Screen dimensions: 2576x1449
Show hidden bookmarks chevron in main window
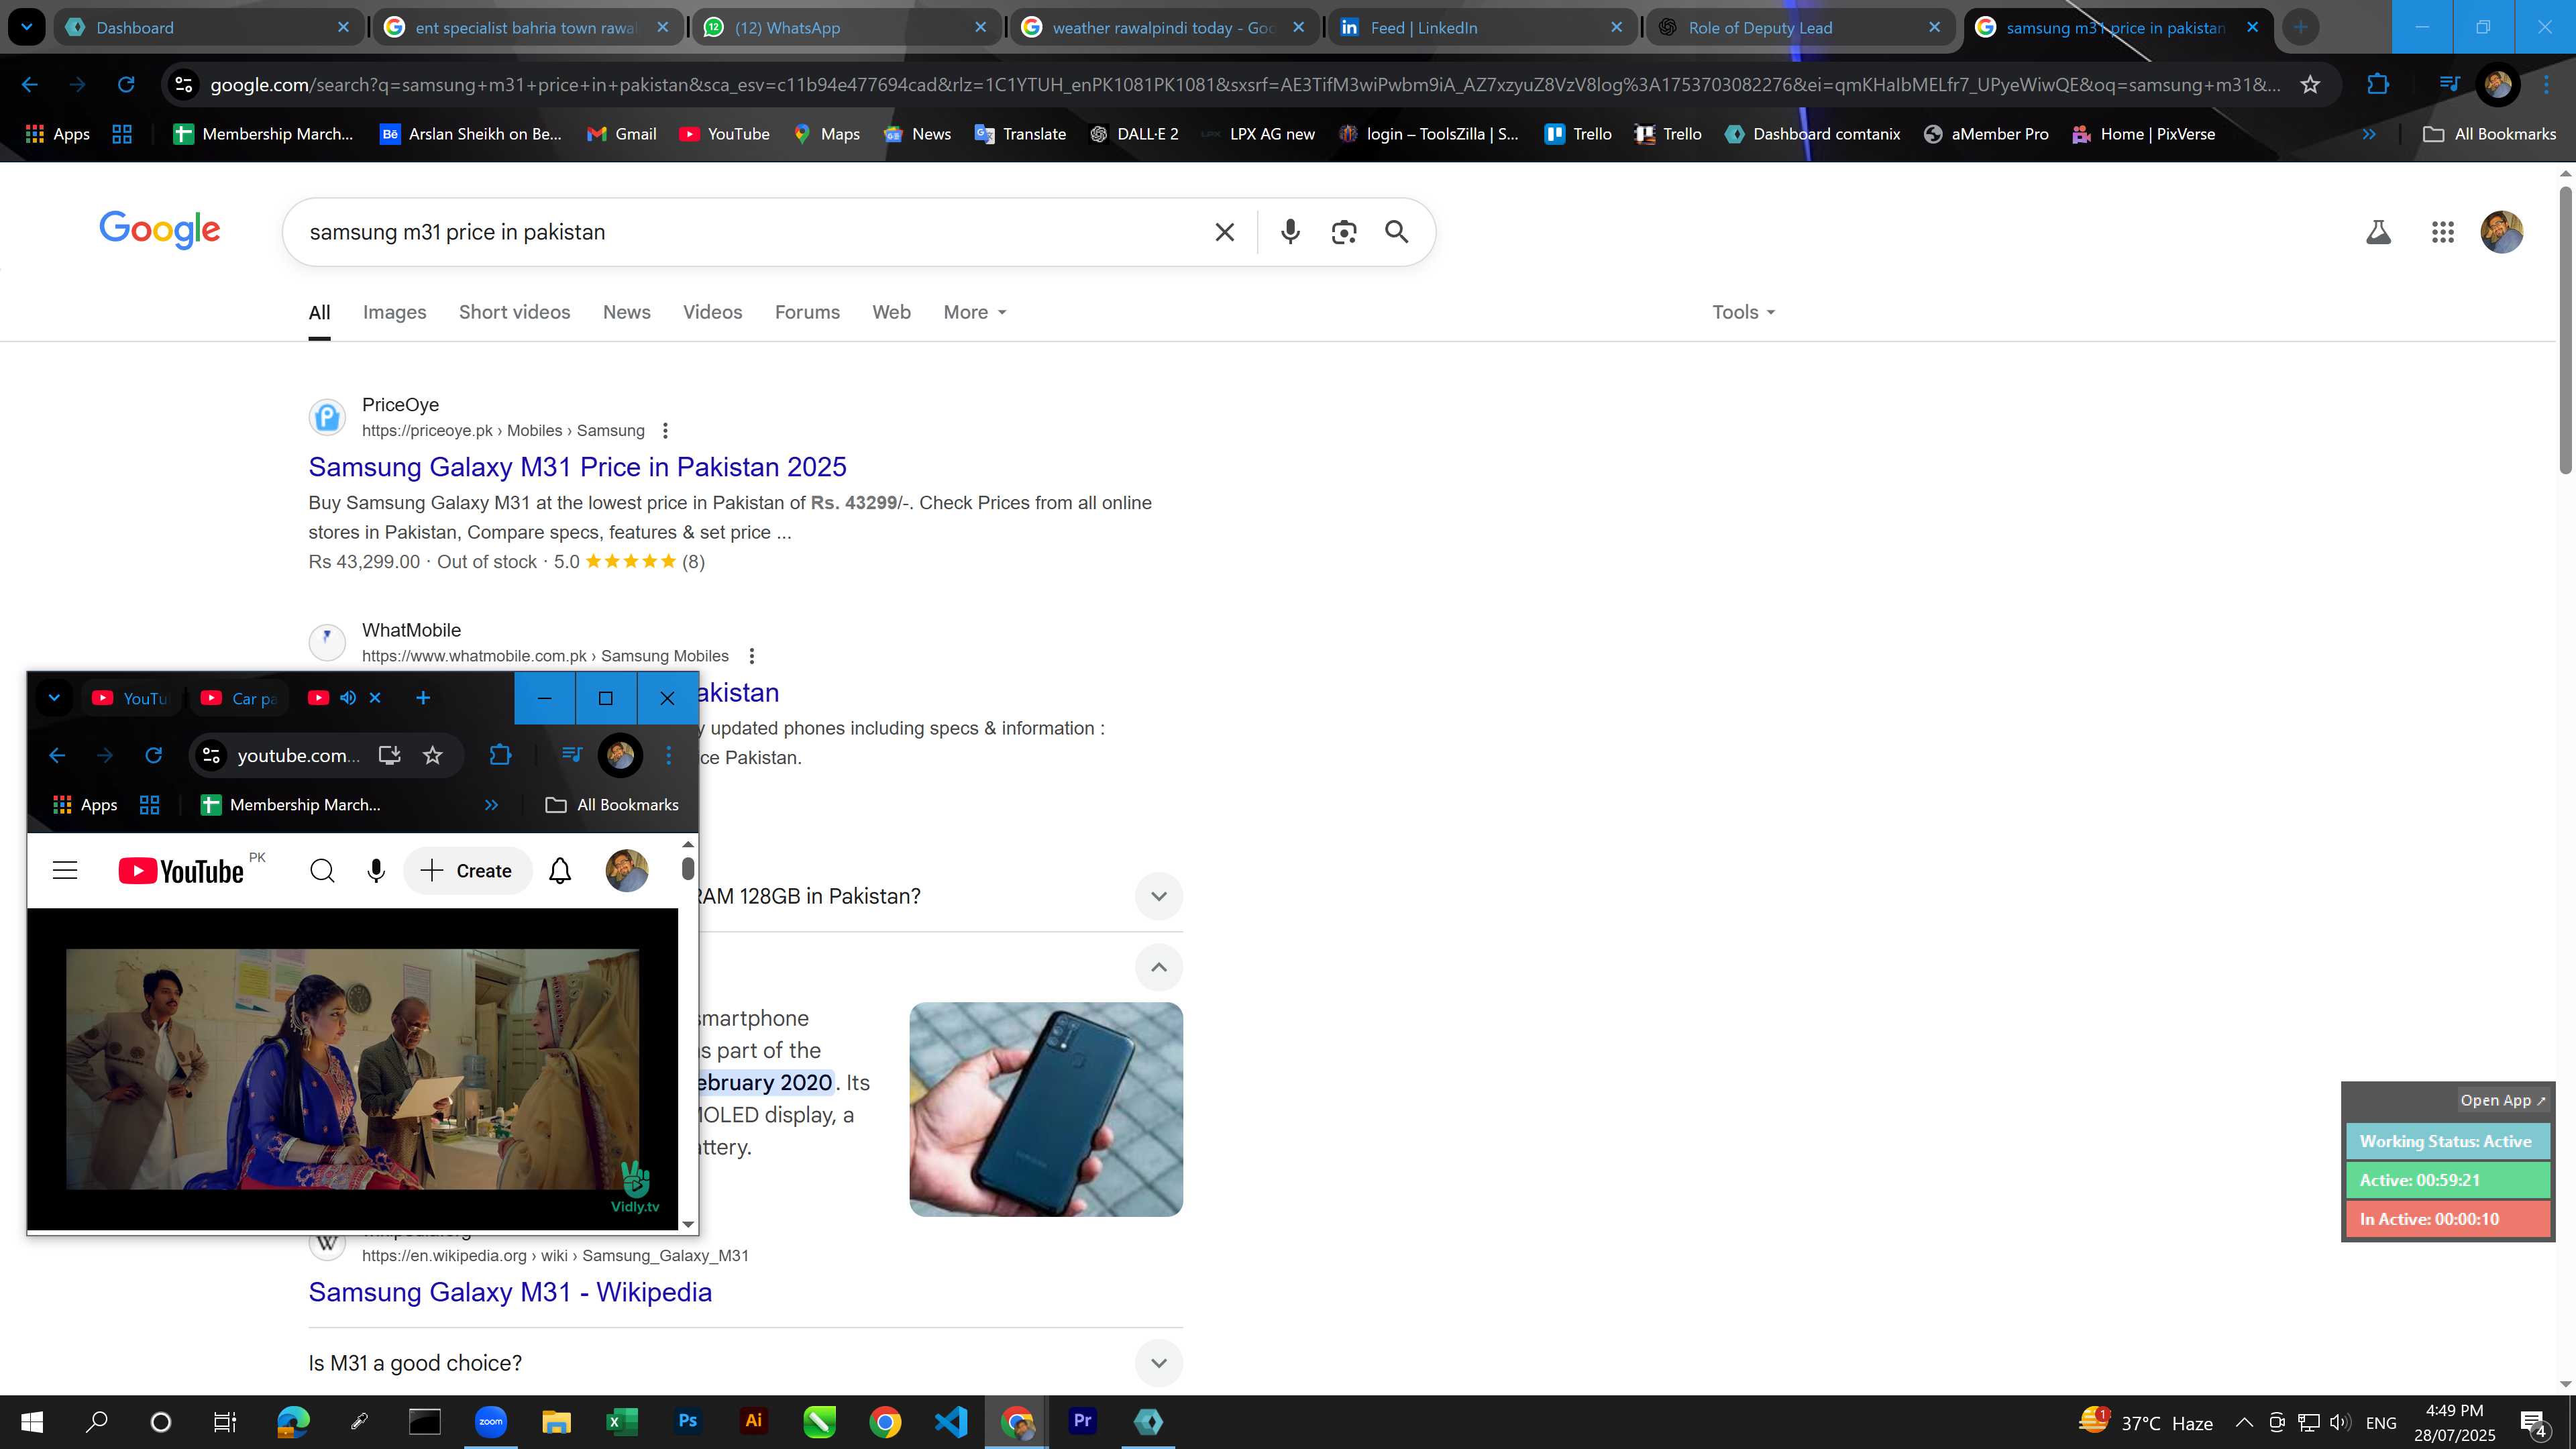pyautogui.click(x=2369, y=134)
